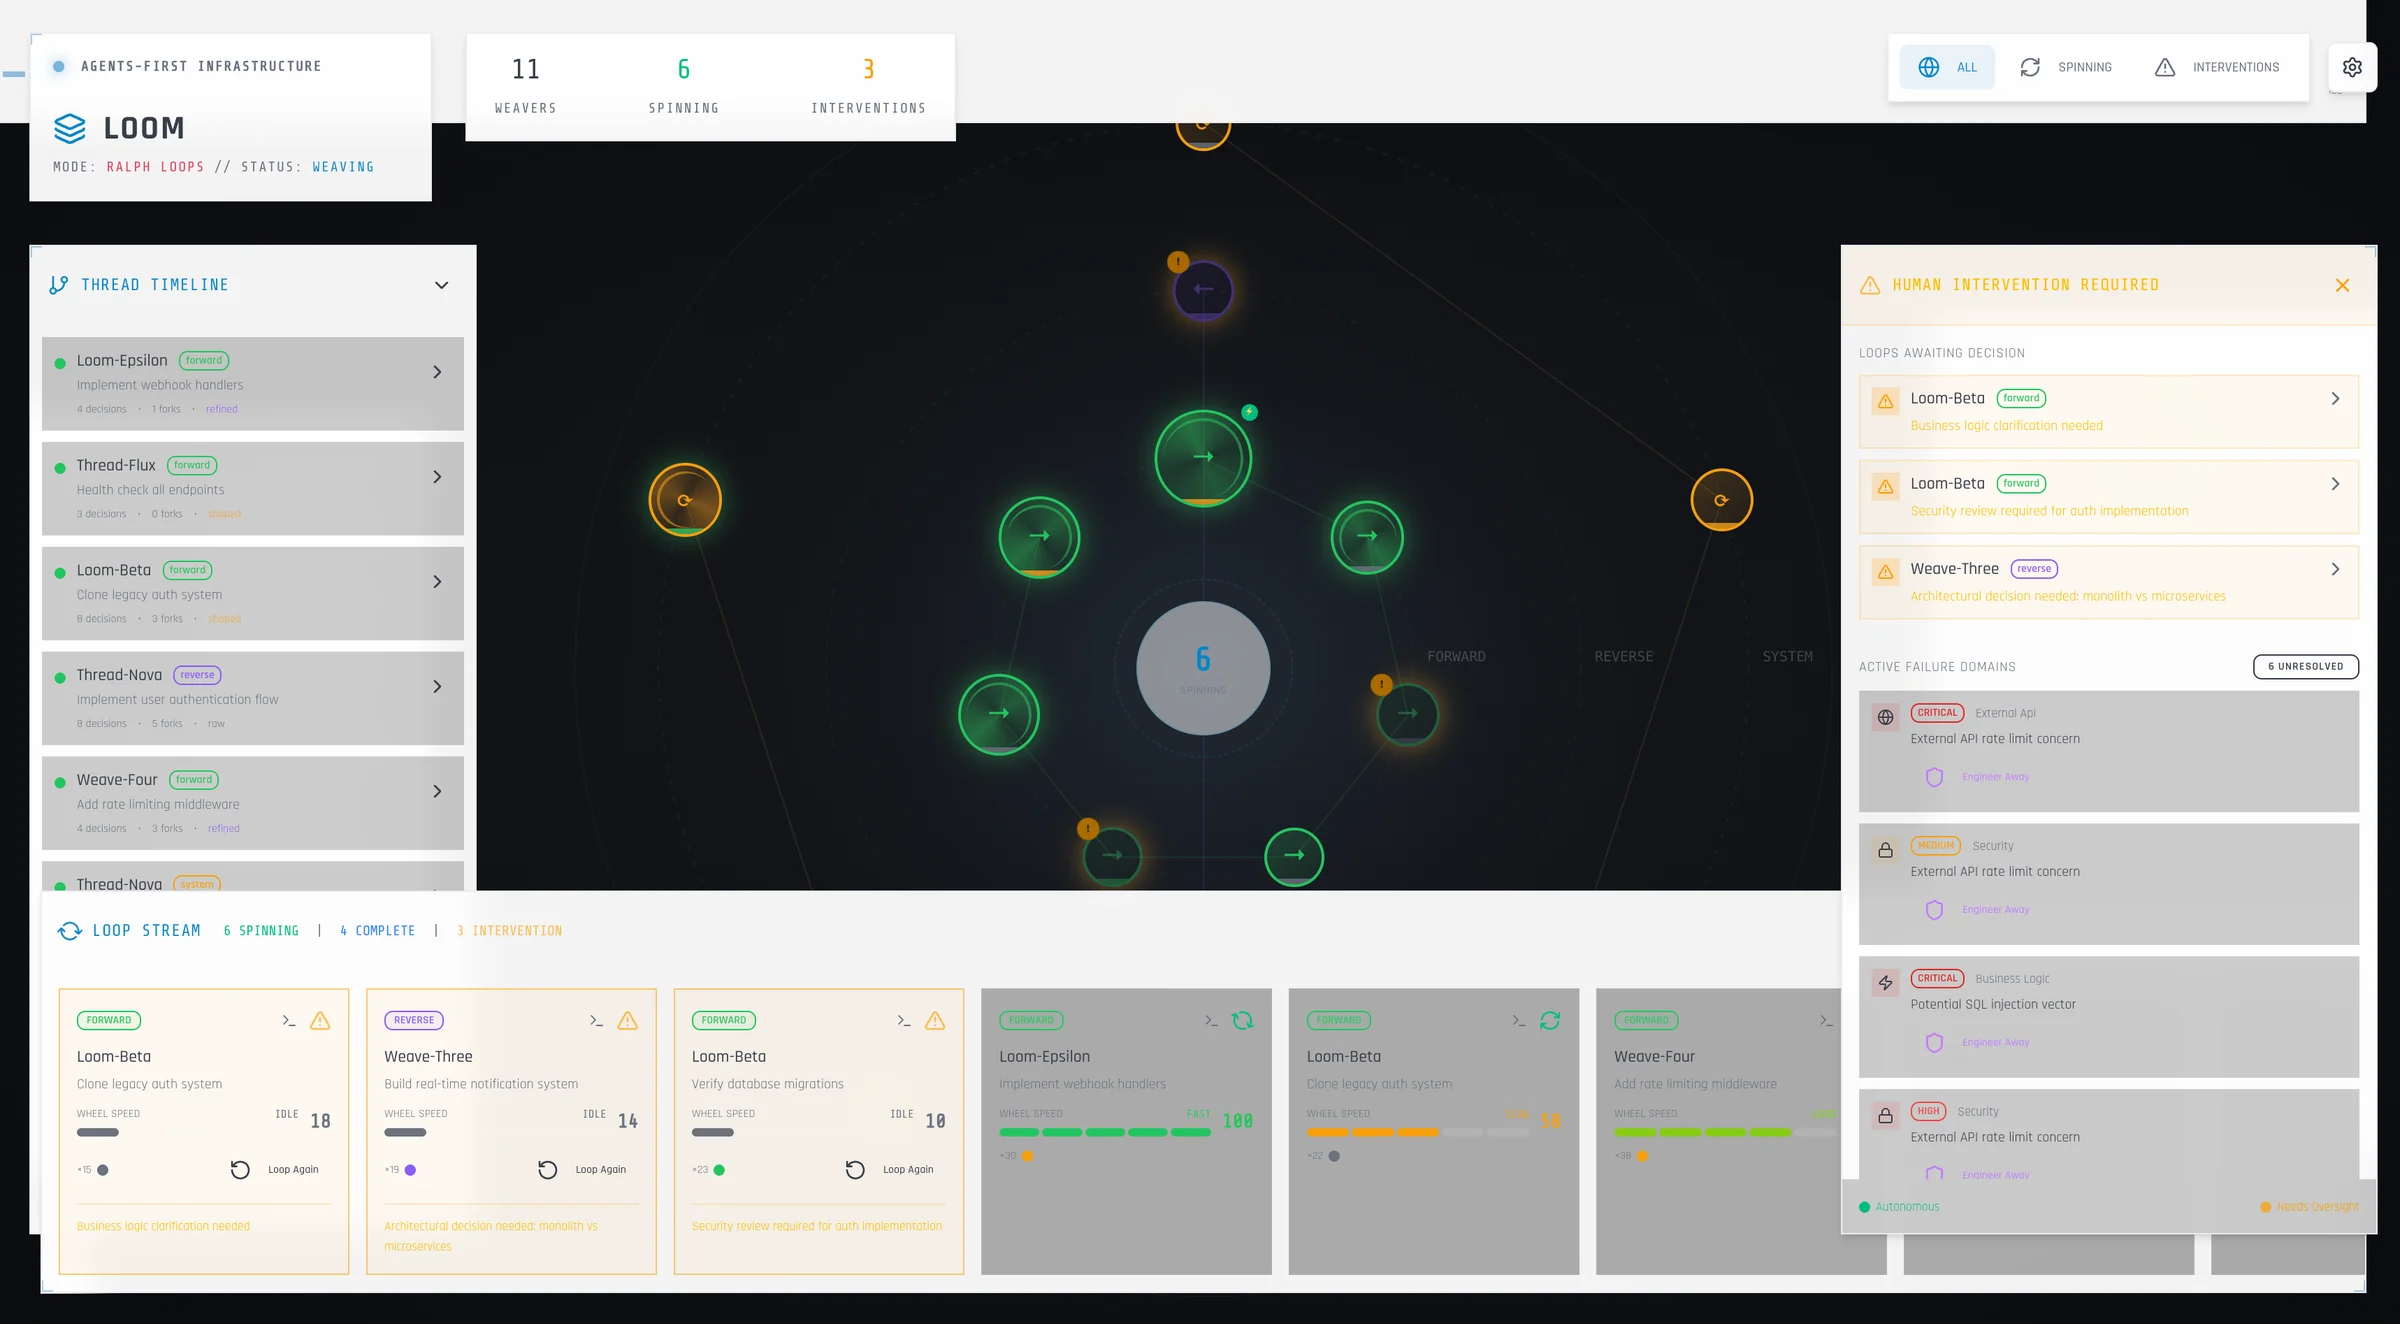This screenshot has height=1324, width=2400.
Task: Open Loom-Beta business logic decision chevron
Action: click(2335, 398)
